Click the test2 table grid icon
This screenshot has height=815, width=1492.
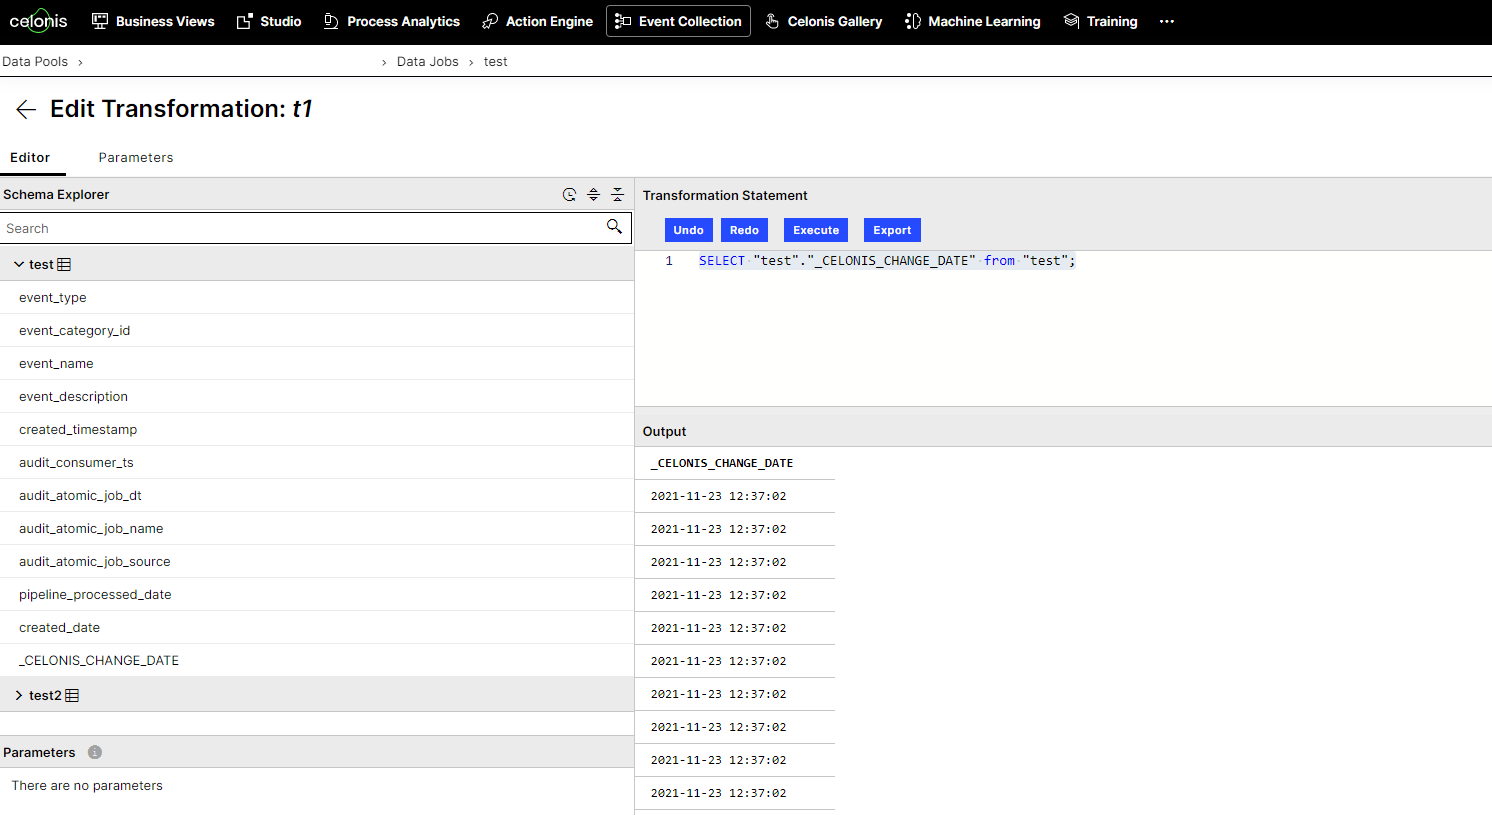[x=72, y=695]
